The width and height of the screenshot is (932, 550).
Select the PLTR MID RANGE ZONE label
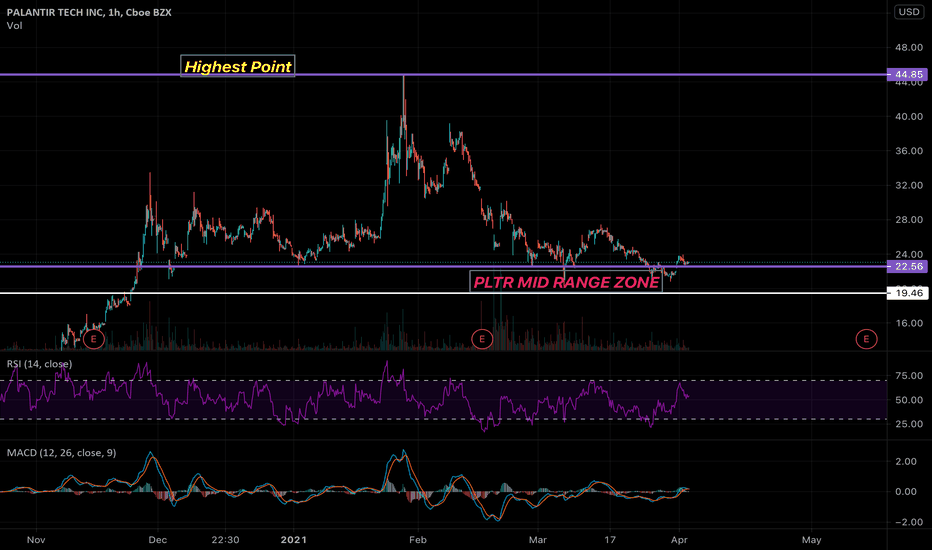click(x=566, y=282)
